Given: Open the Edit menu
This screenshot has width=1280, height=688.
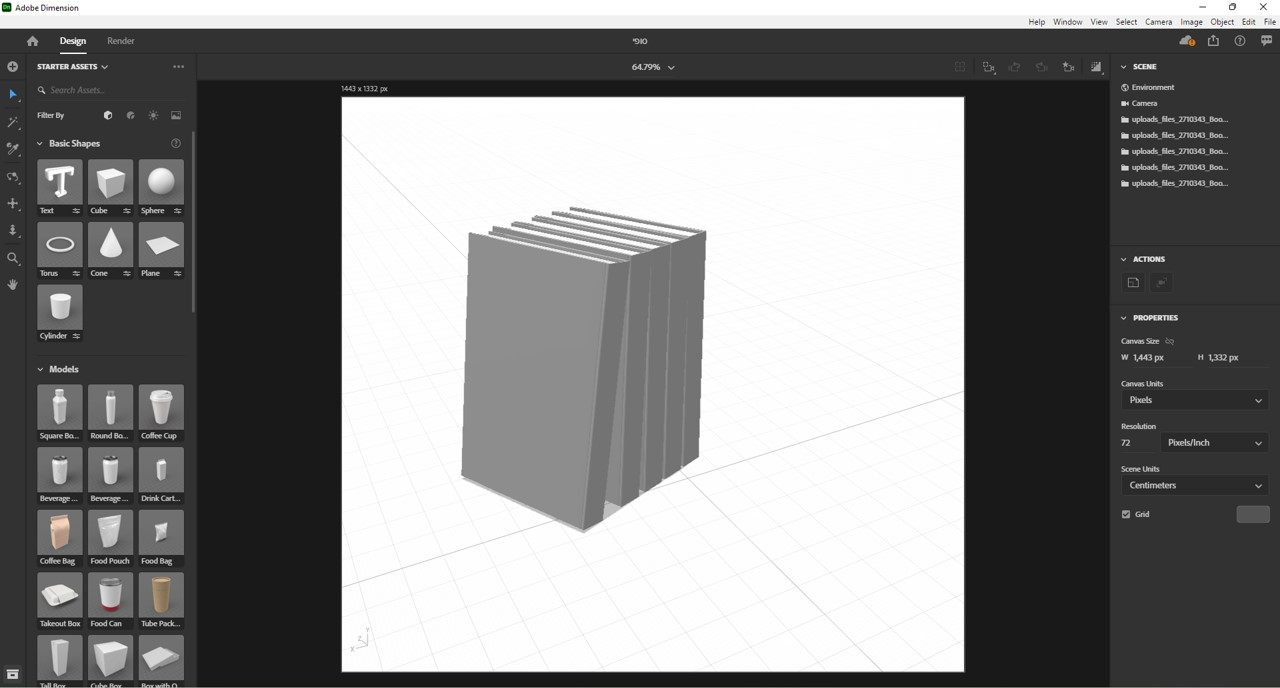Looking at the screenshot, I should click(1249, 22).
